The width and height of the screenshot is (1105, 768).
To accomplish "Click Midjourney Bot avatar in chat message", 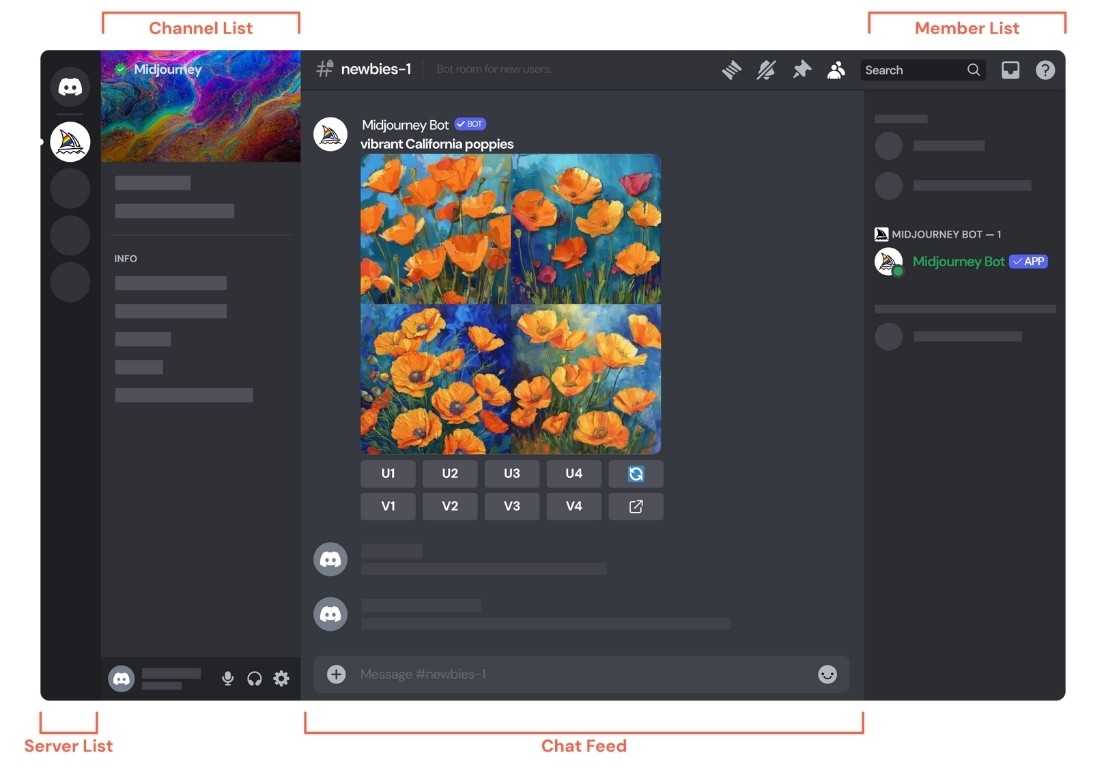I will pos(331,135).
